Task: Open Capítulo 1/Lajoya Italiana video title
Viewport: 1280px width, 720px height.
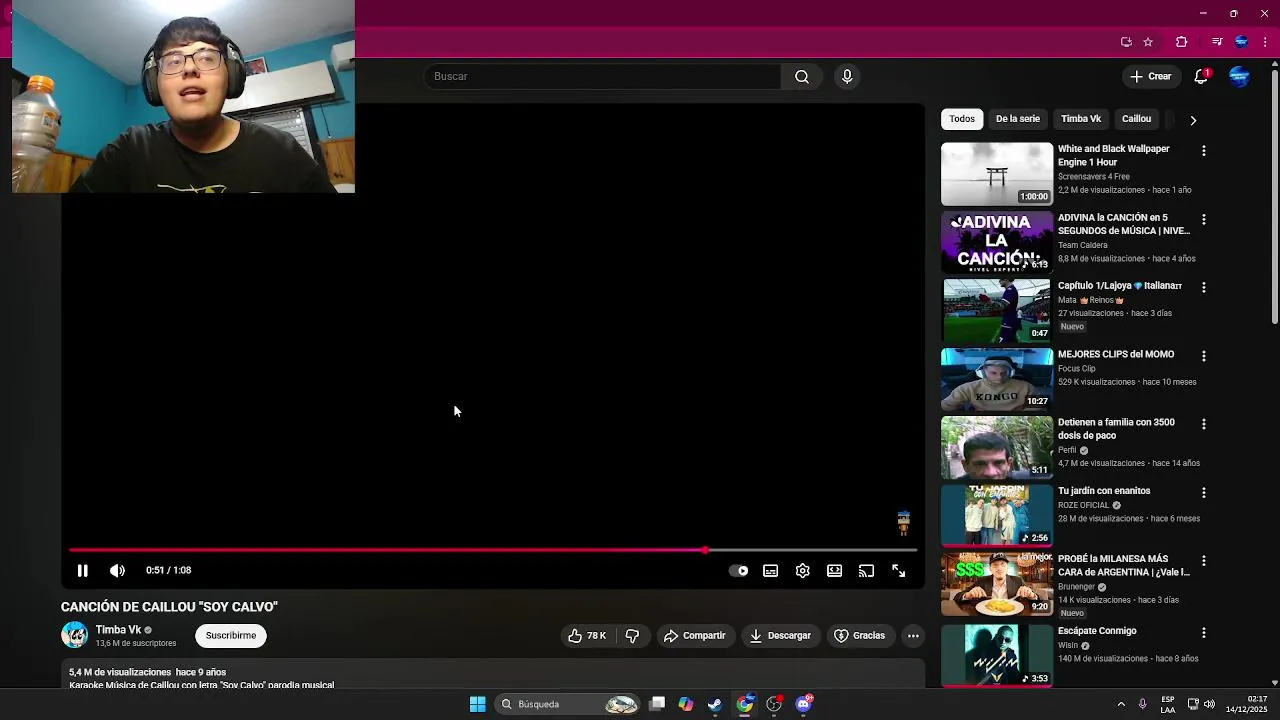Action: [1120, 286]
